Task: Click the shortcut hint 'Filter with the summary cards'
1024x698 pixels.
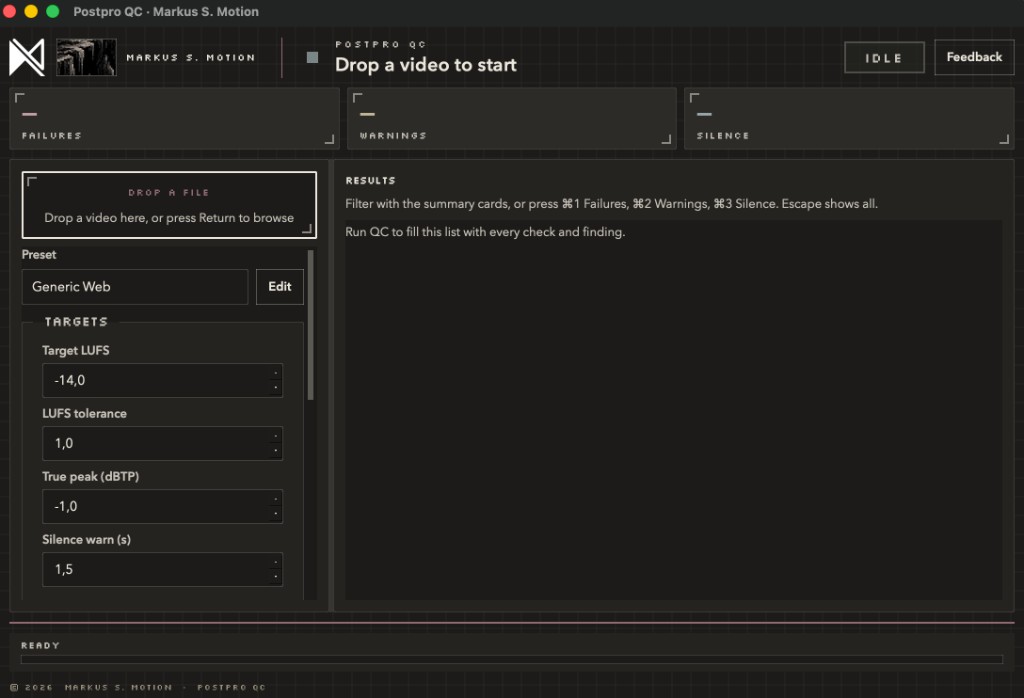Action: pyautogui.click(x=611, y=204)
